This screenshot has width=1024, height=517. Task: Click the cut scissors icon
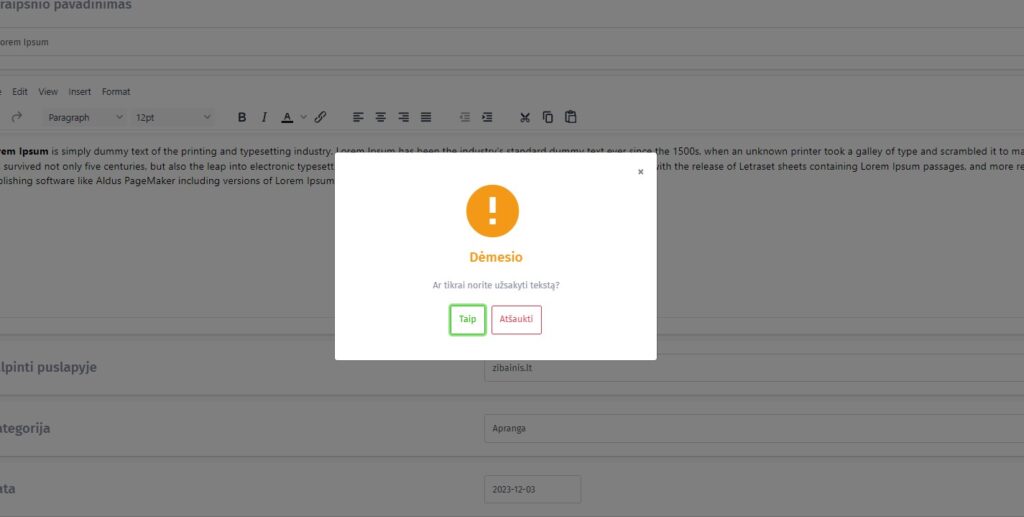[x=525, y=117]
